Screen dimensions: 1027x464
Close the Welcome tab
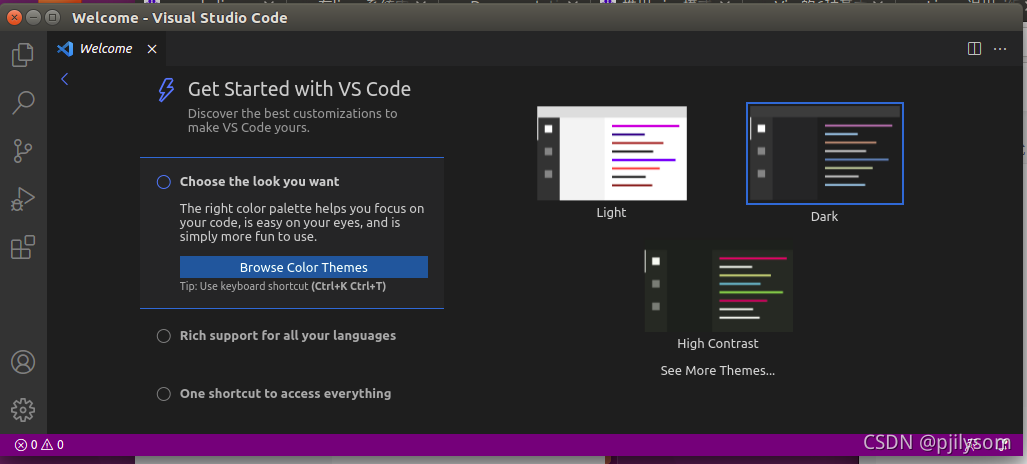(x=151, y=49)
